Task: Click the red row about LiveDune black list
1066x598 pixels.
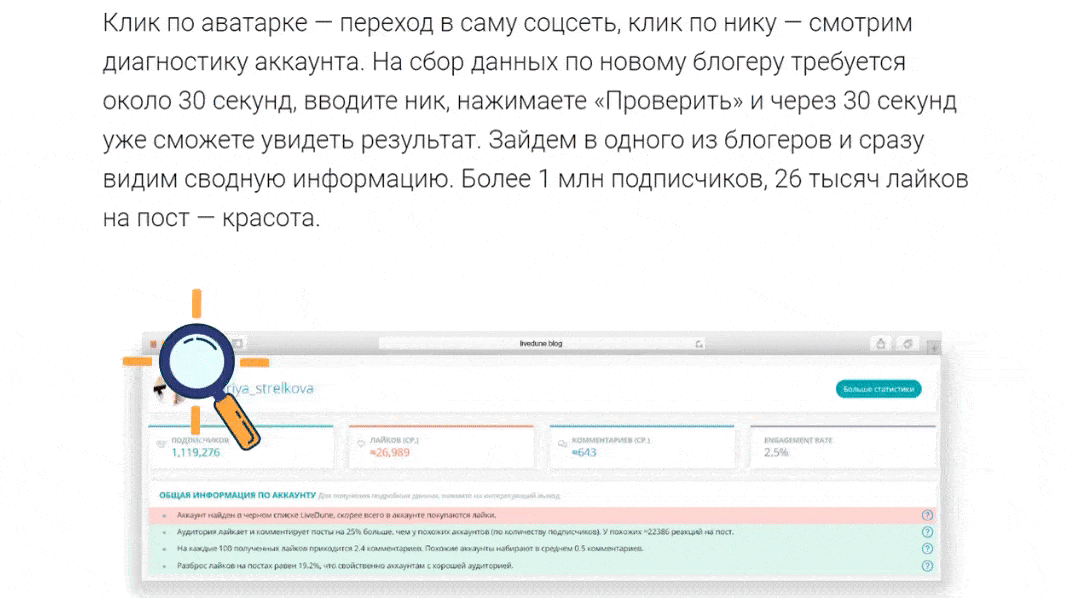Action: 543,515
